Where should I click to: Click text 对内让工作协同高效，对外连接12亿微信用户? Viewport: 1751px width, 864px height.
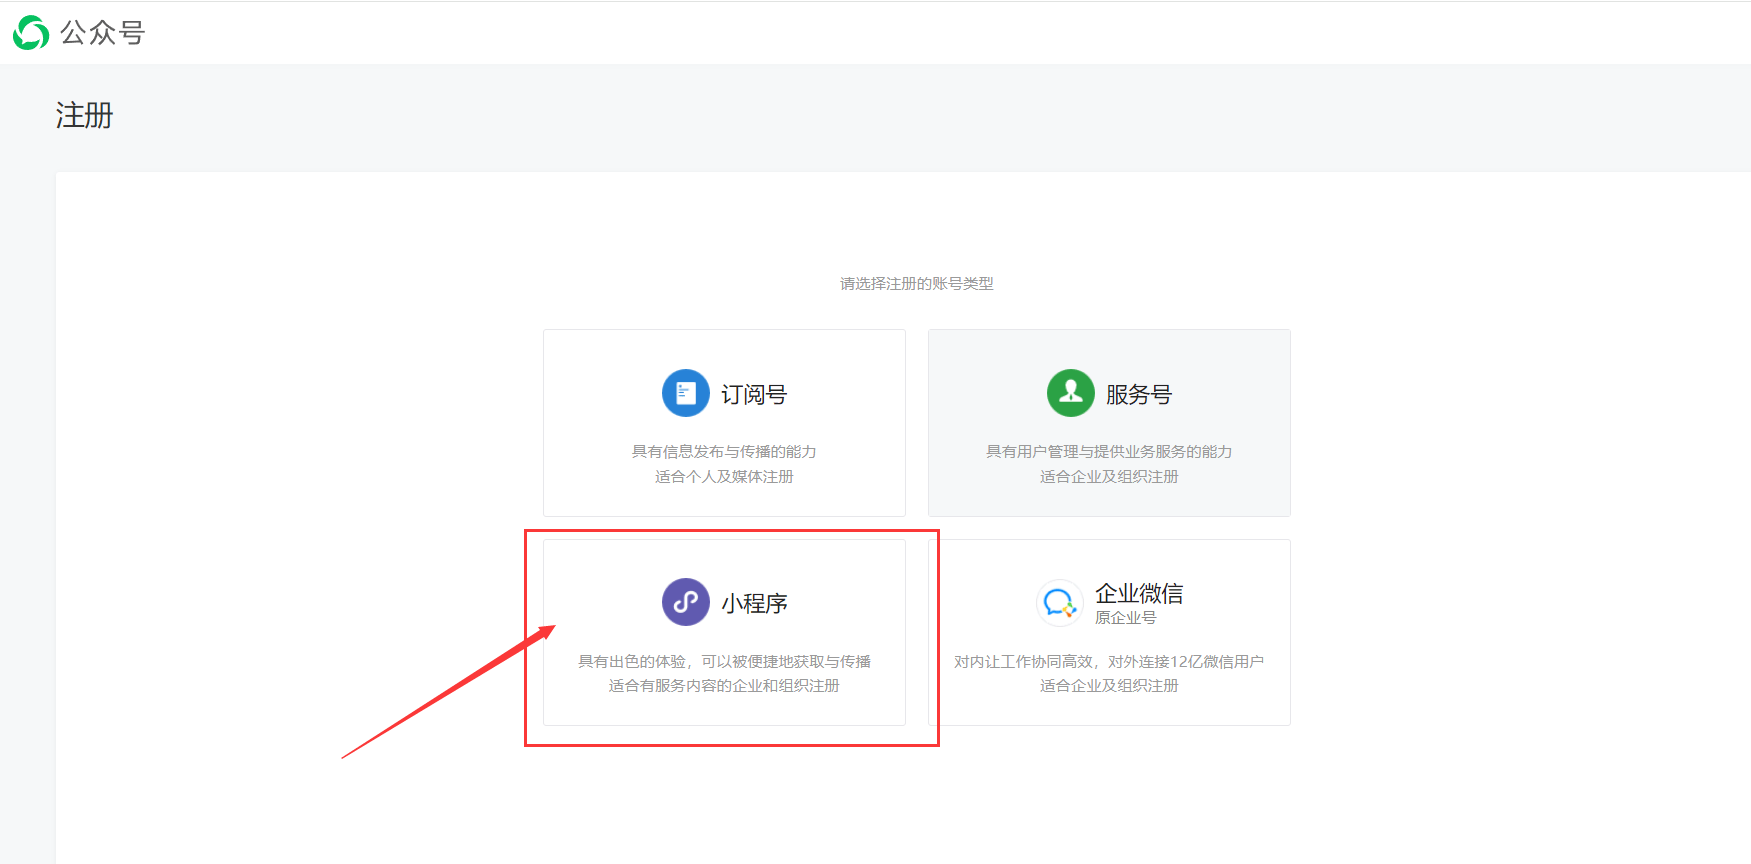tap(1109, 662)
